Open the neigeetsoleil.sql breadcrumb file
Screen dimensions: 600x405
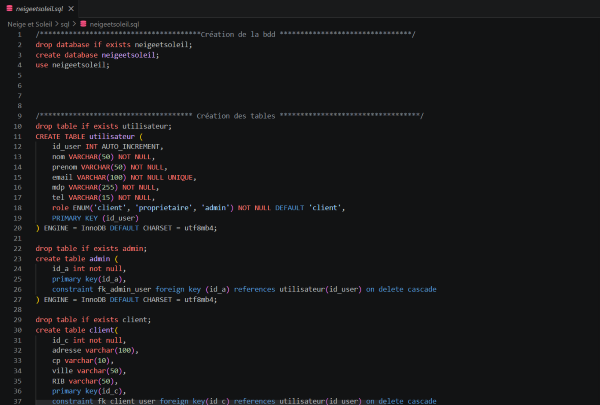point(114,24)
